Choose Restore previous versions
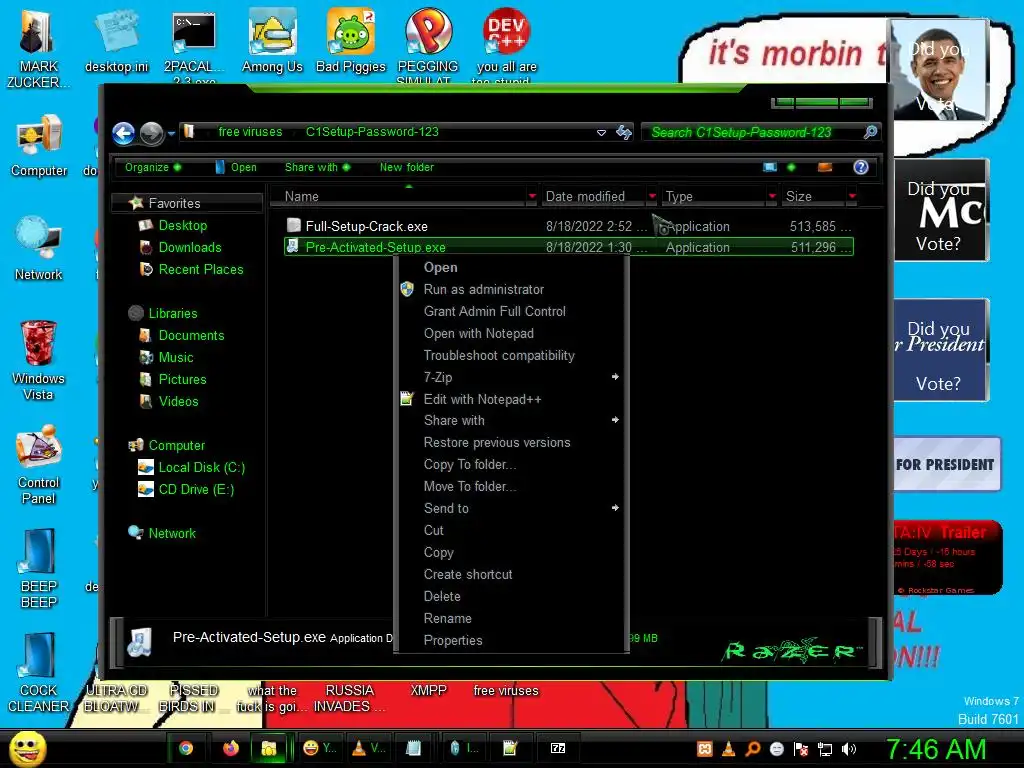 click(x=496, y=443)
